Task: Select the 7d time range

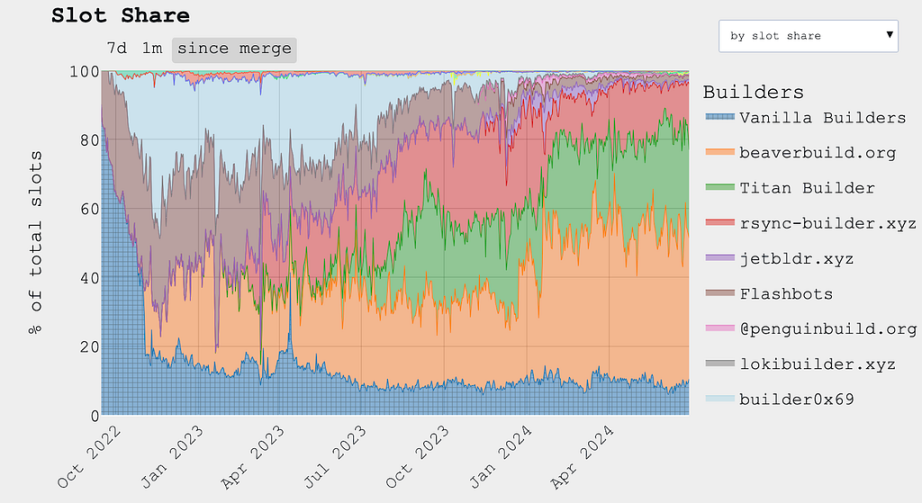Action: (116, 49)
